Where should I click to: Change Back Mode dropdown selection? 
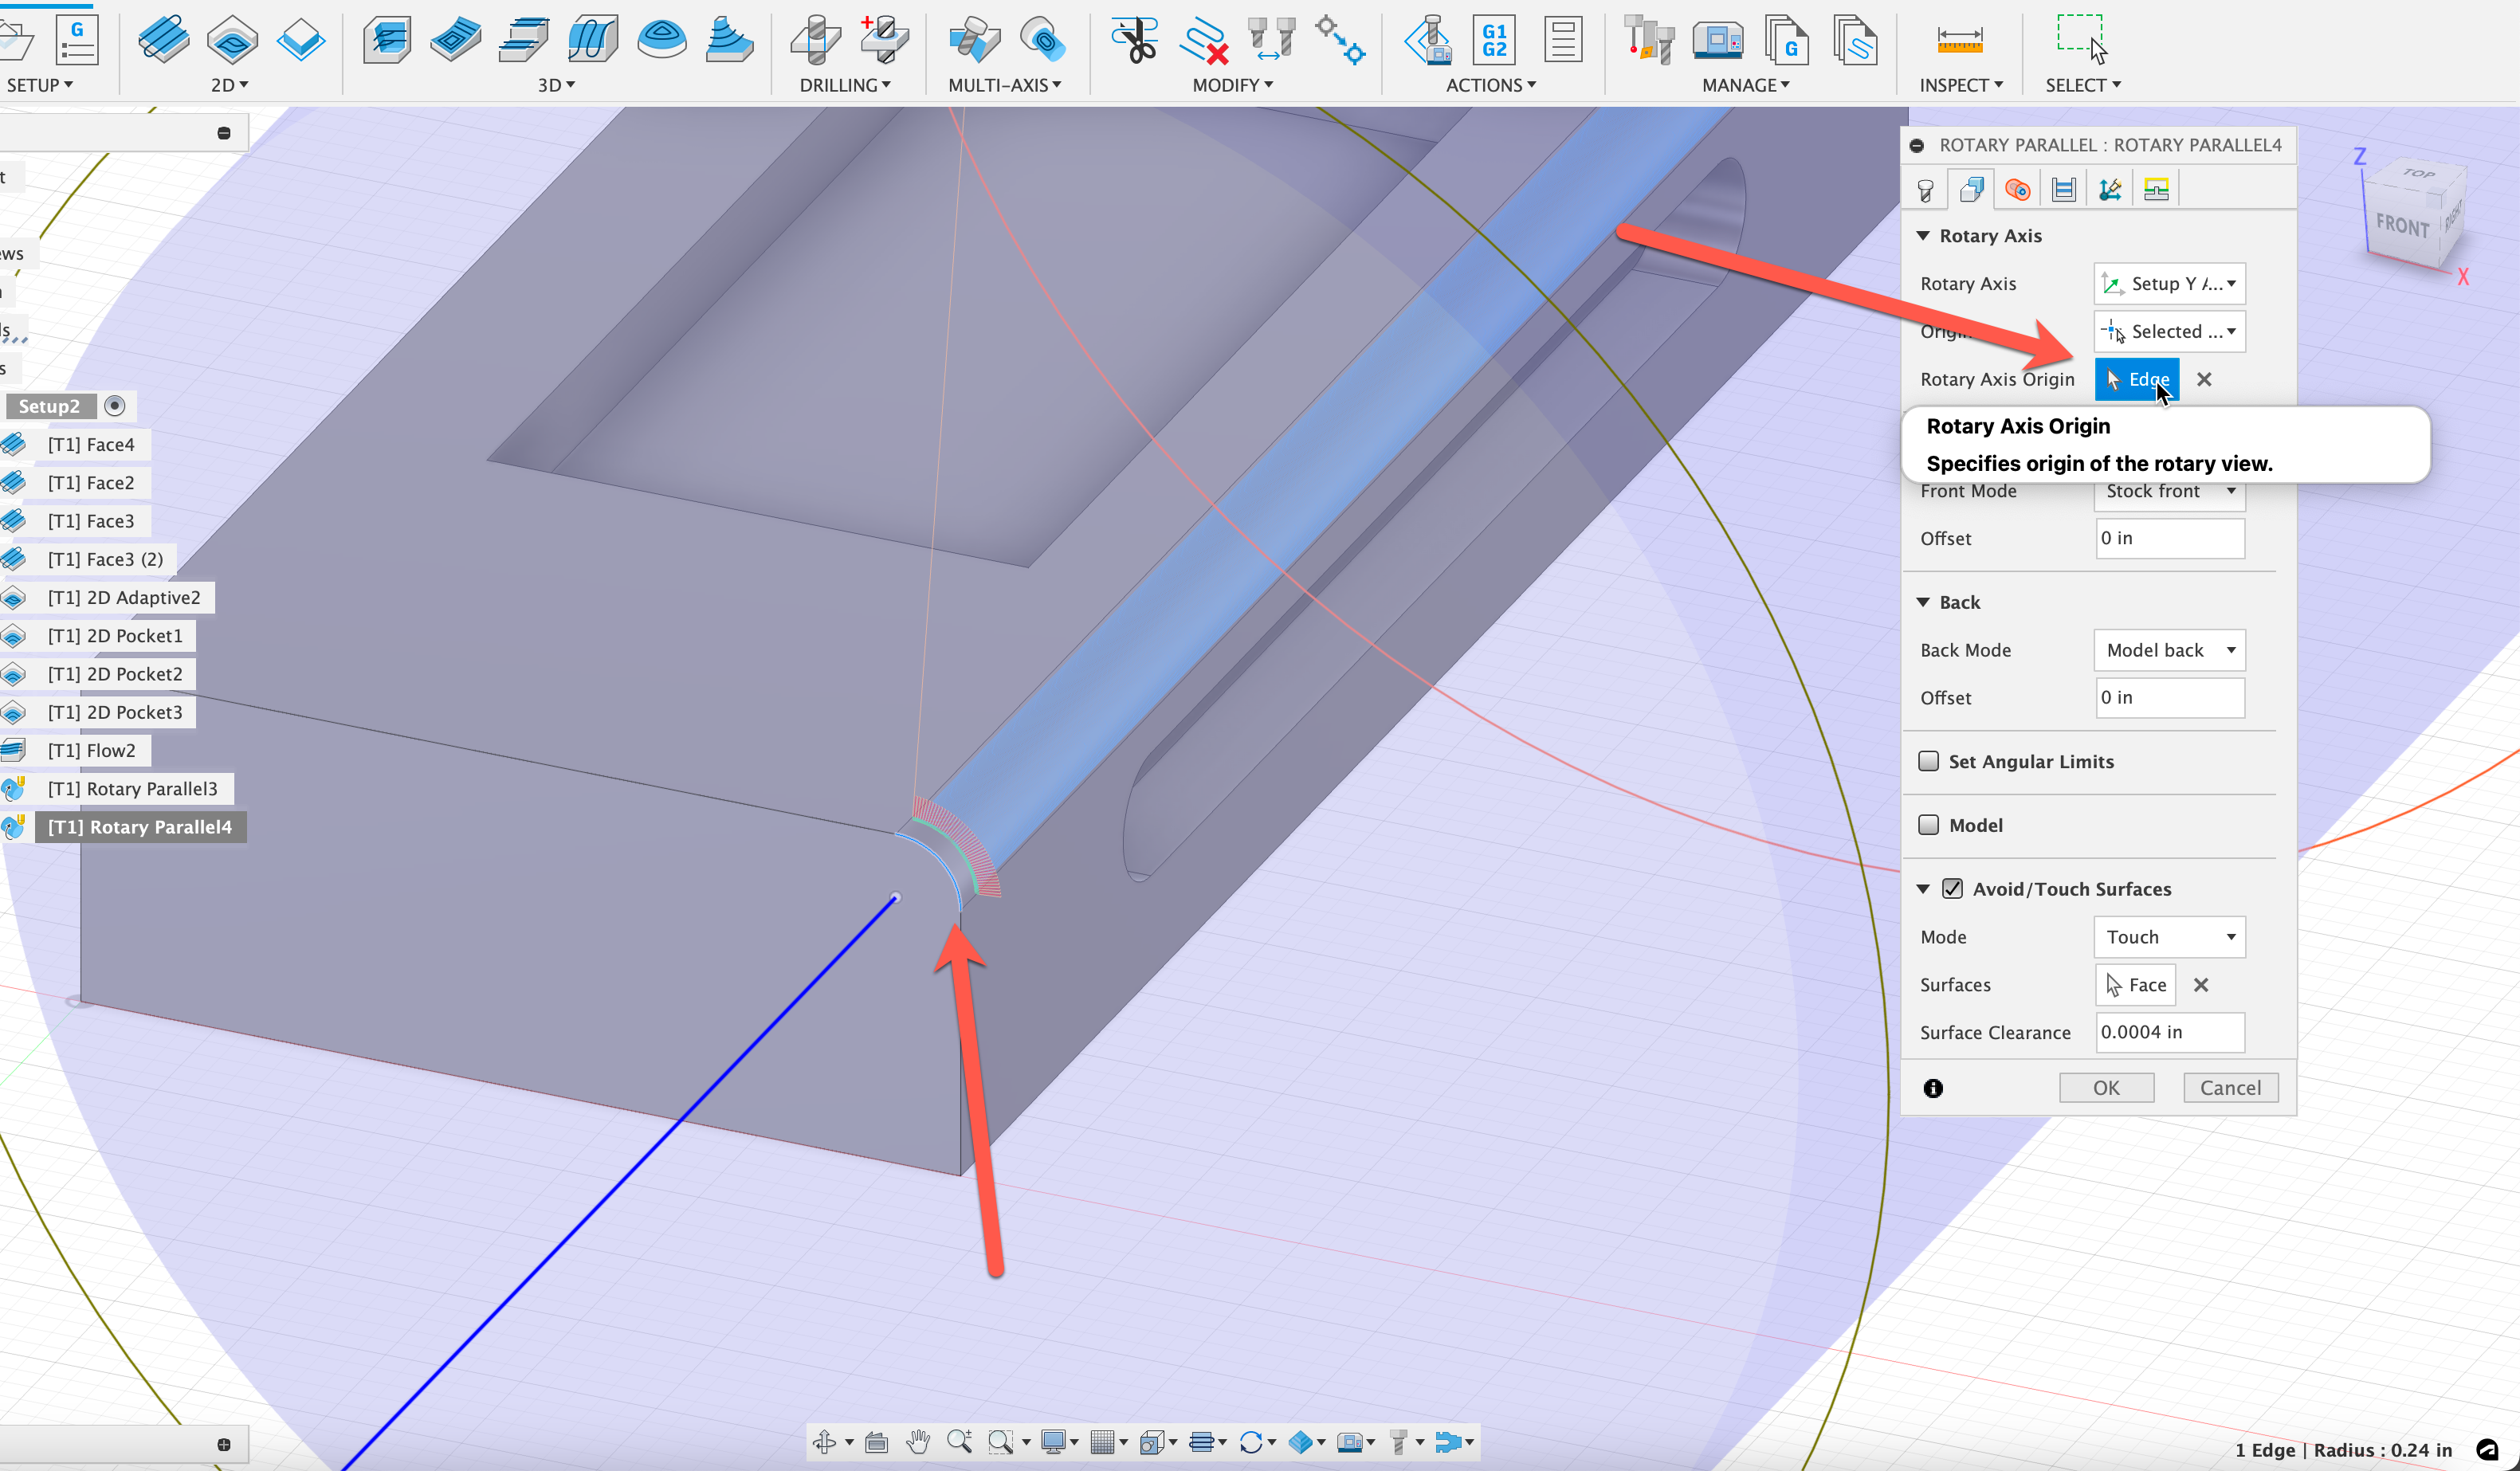coord(2168,649)
